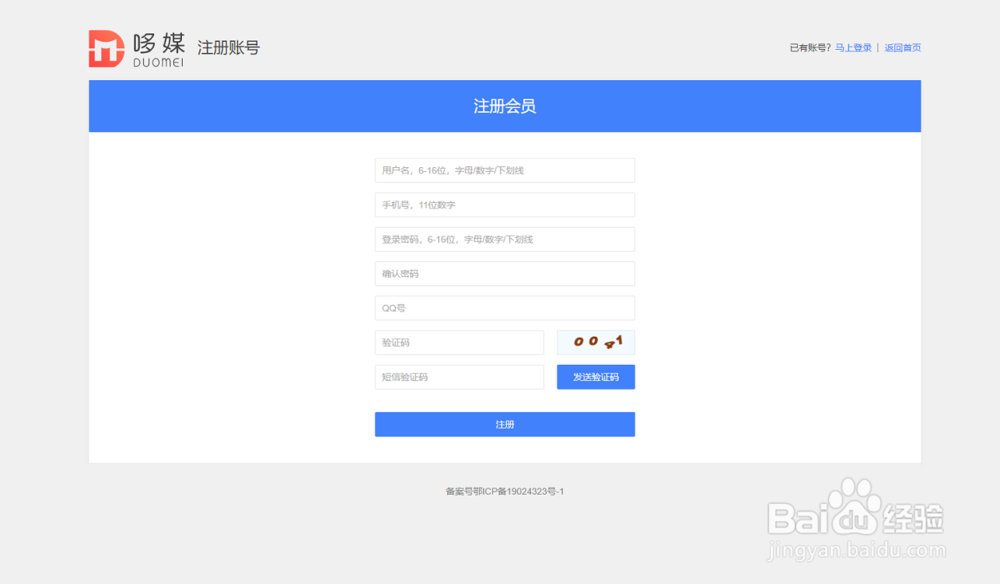Focus the 短信验证码 SMS code field
Image resolution: width=1000 pixels, height=584 pixels.
(x=459, y=377)
